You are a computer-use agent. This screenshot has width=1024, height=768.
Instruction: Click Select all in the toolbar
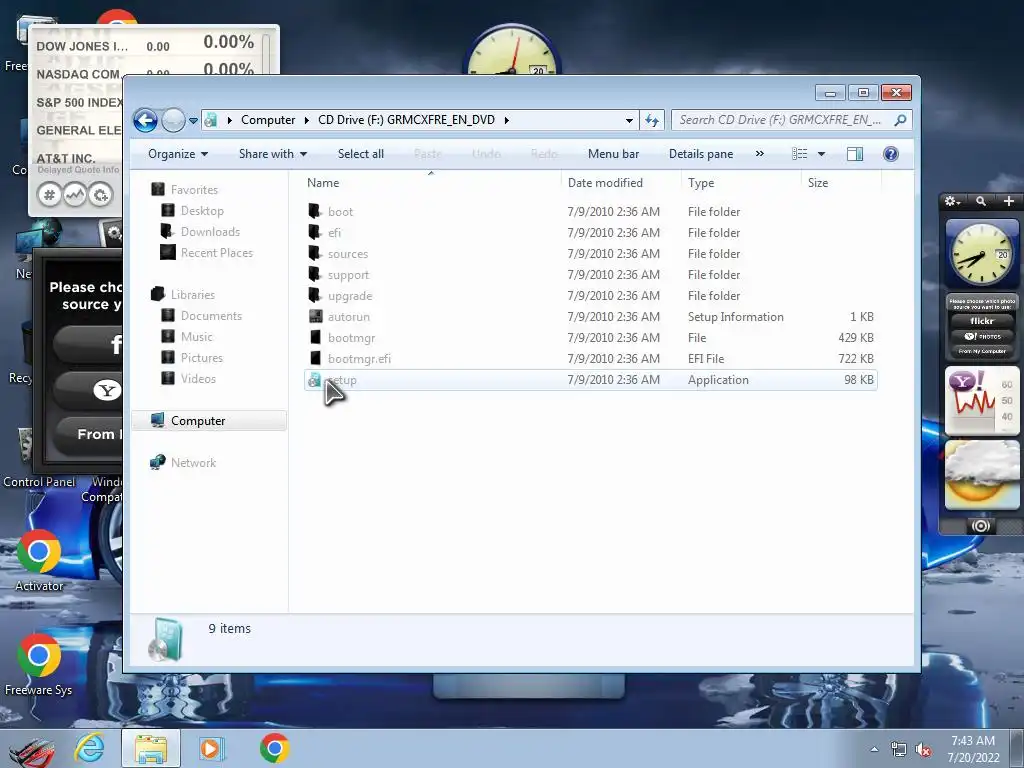360,154
